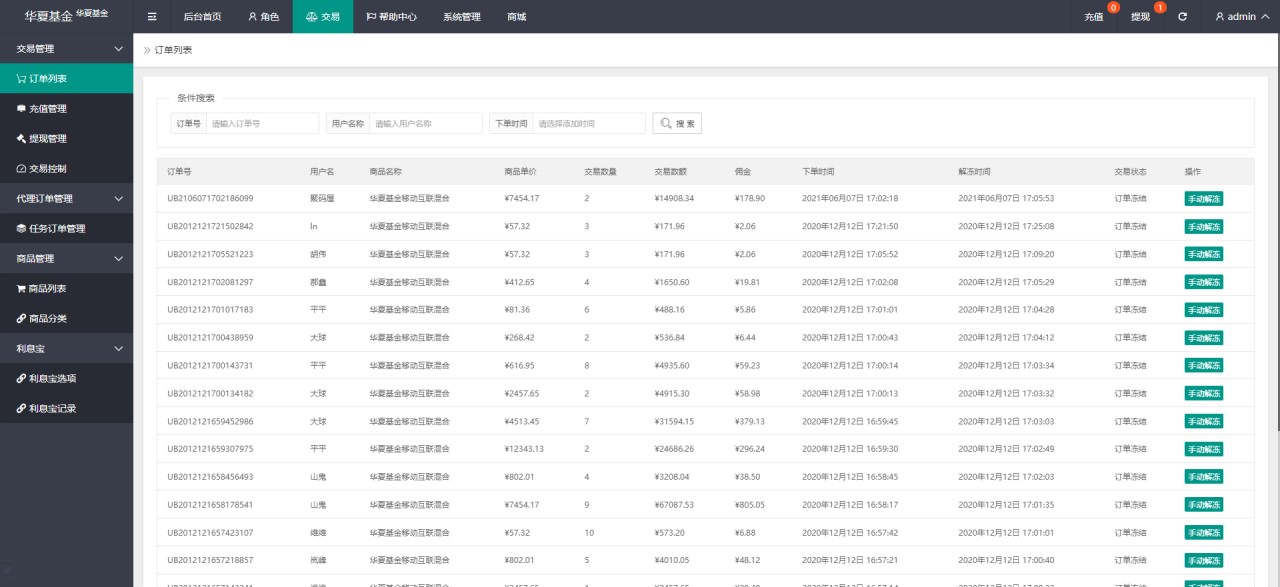Open 充值 notifications in the top bar

pos(1093,17)
